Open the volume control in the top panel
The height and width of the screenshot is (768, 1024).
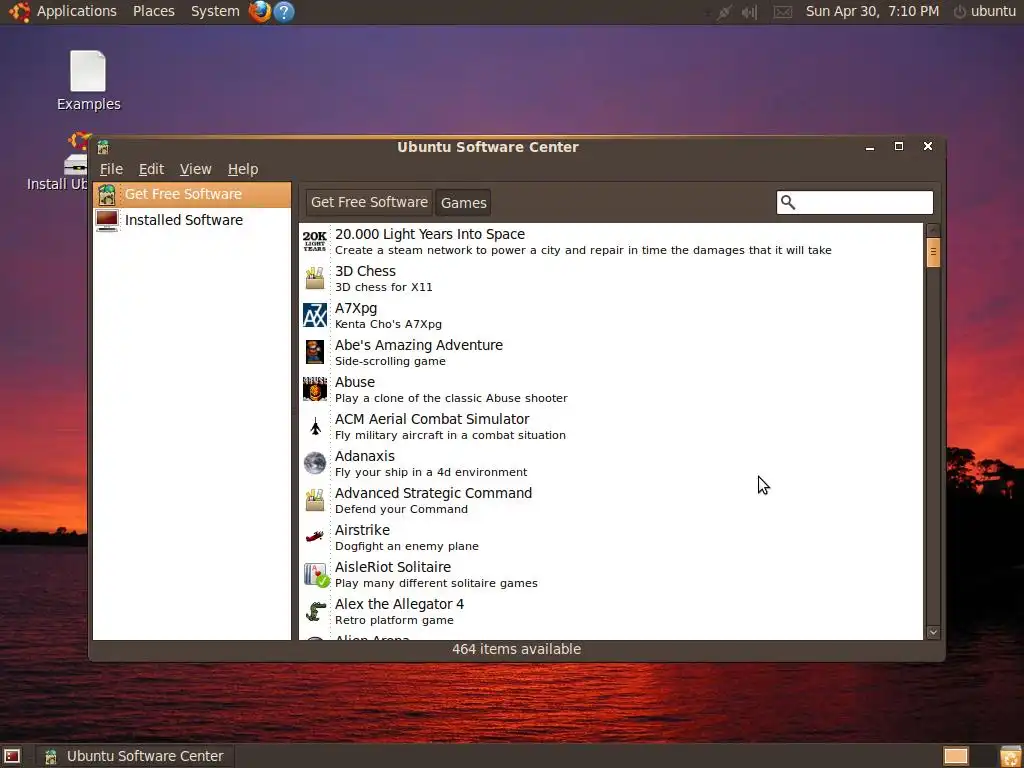(749, 12)
